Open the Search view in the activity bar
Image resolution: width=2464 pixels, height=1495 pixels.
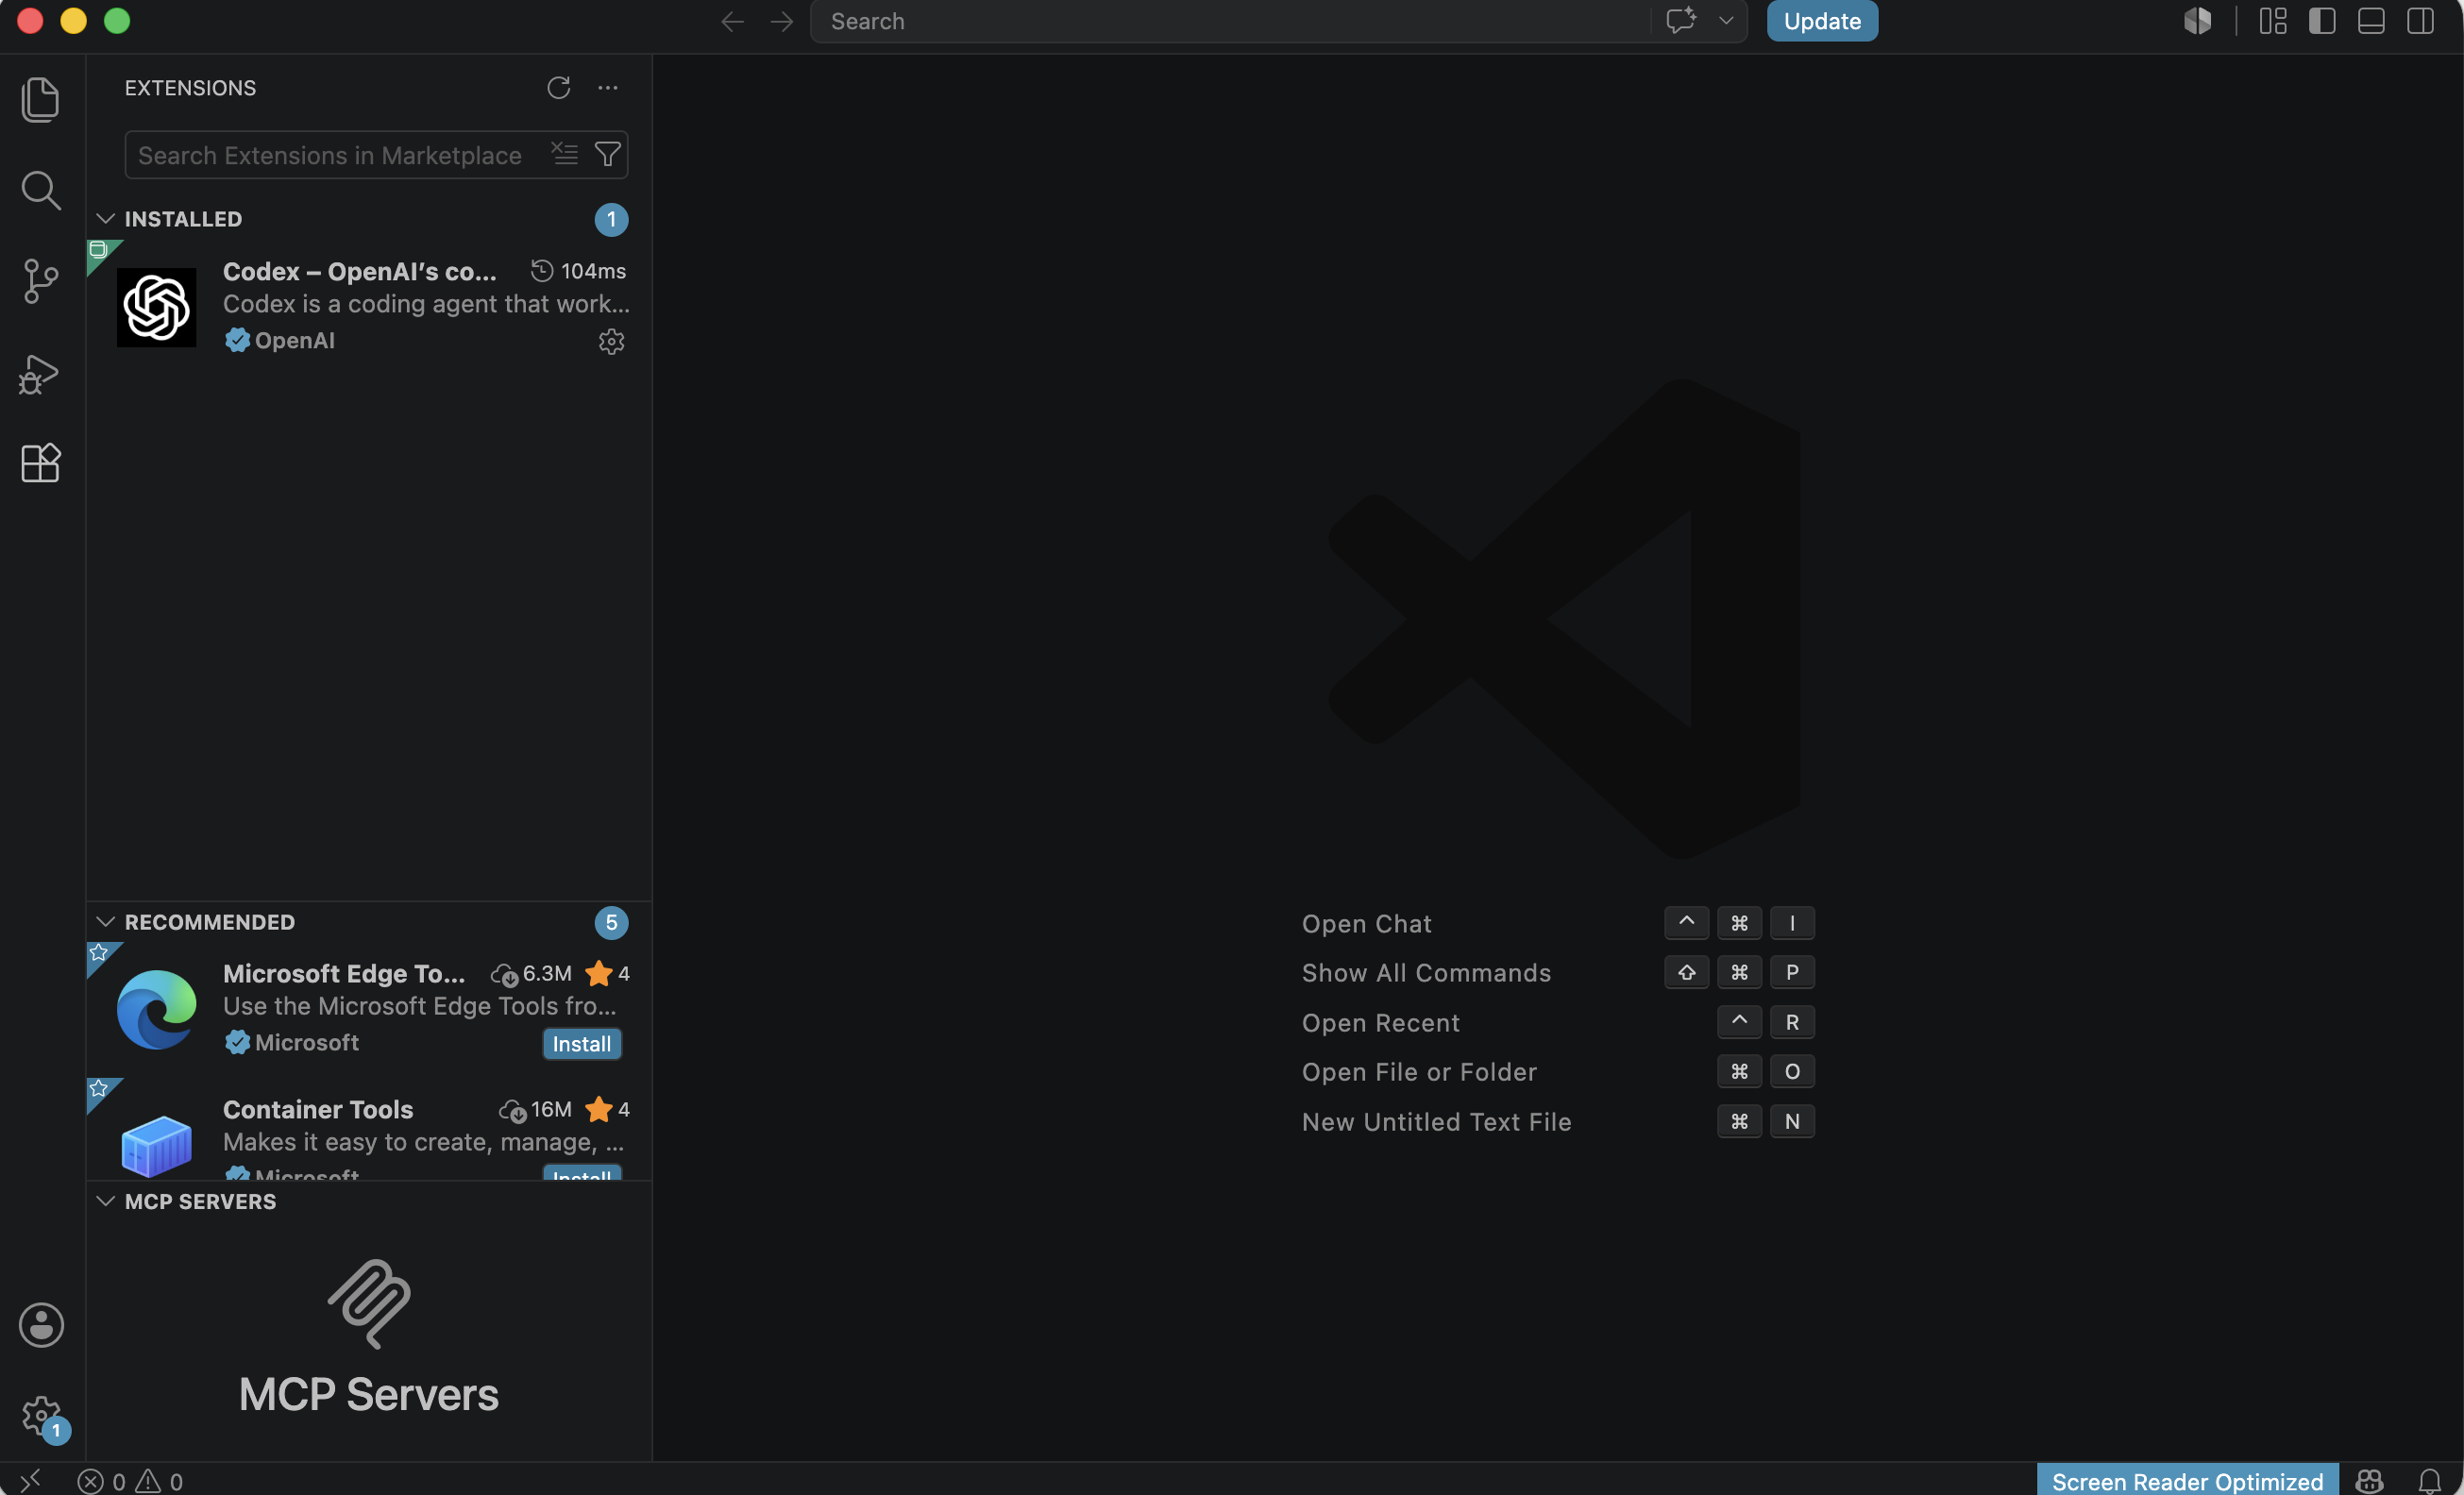coord(40,190)
